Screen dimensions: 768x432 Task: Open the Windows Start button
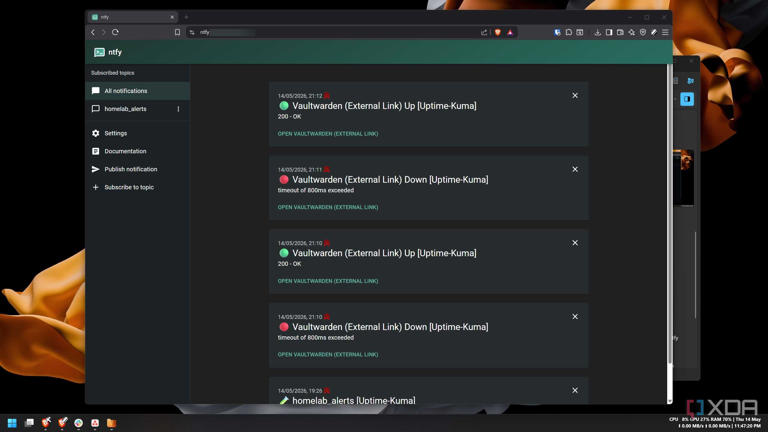(x=12, y=423)
